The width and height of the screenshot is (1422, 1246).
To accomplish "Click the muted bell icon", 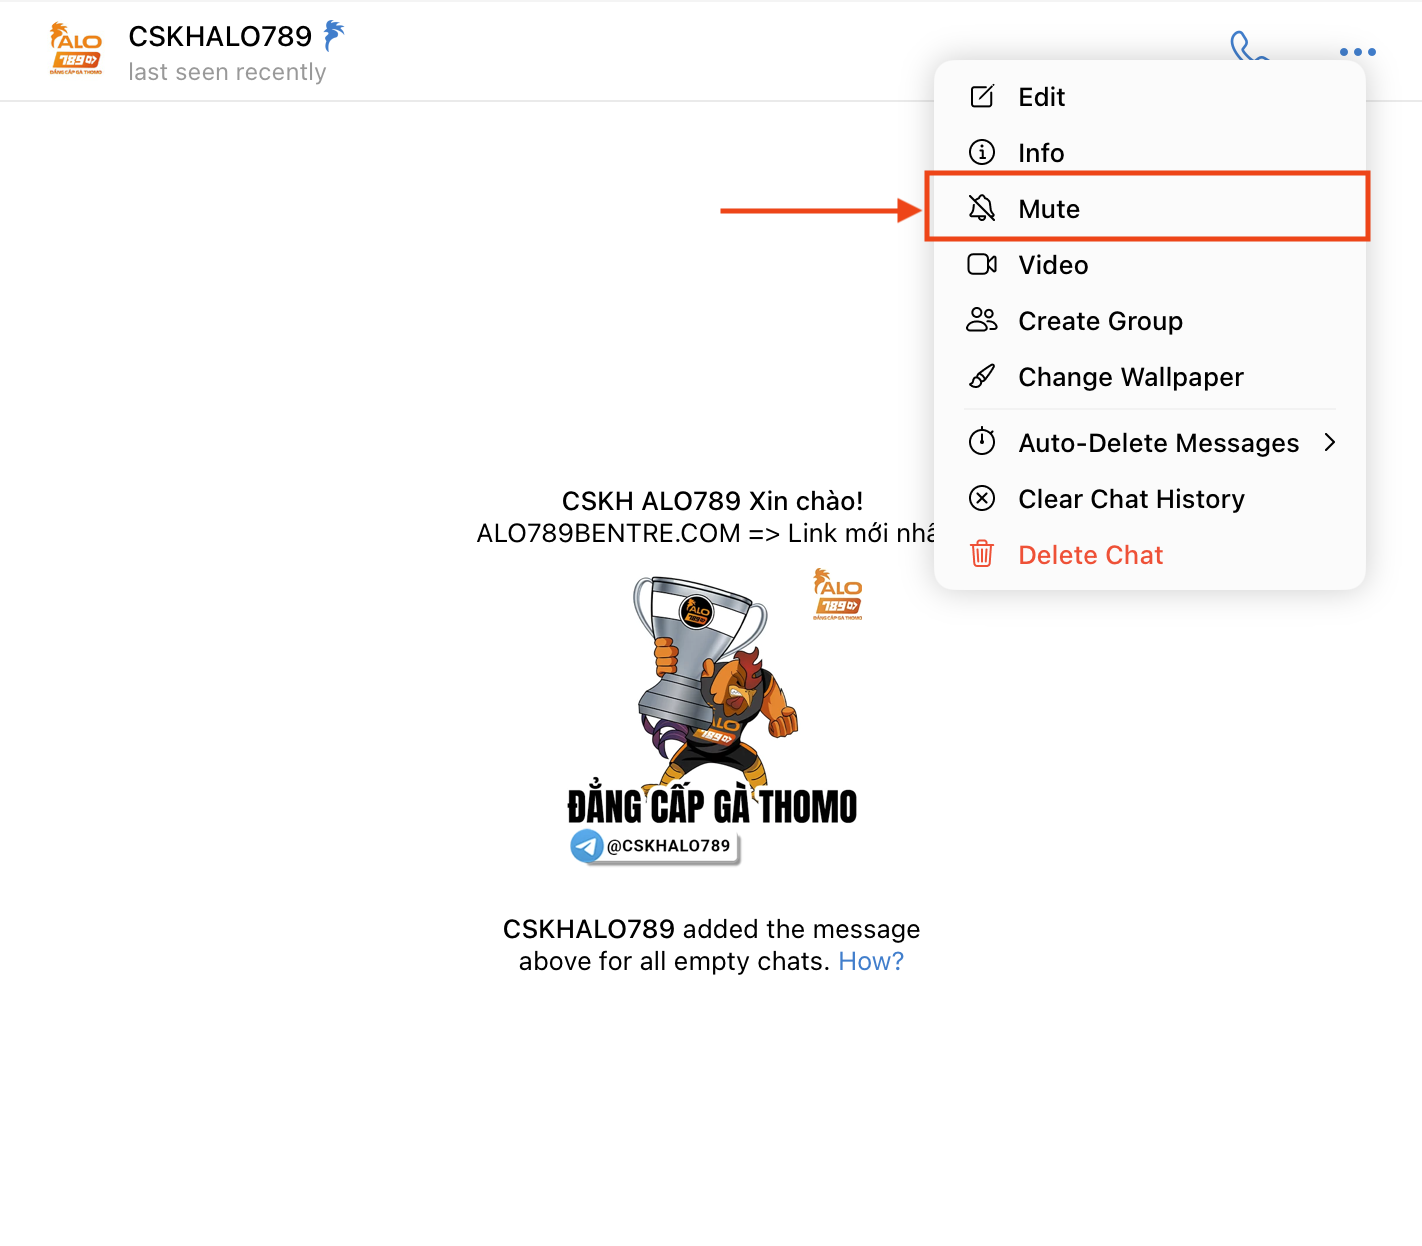I will 982,208.
